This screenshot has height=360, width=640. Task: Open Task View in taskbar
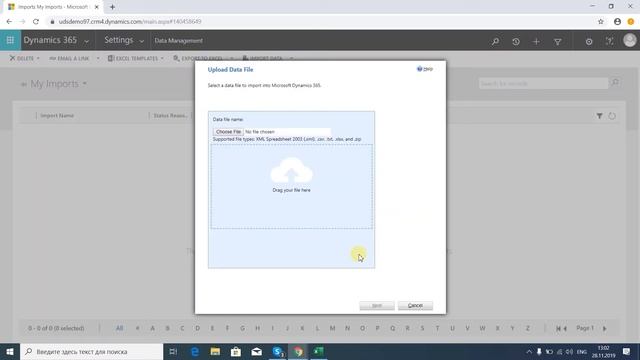(x=173, y=351)
